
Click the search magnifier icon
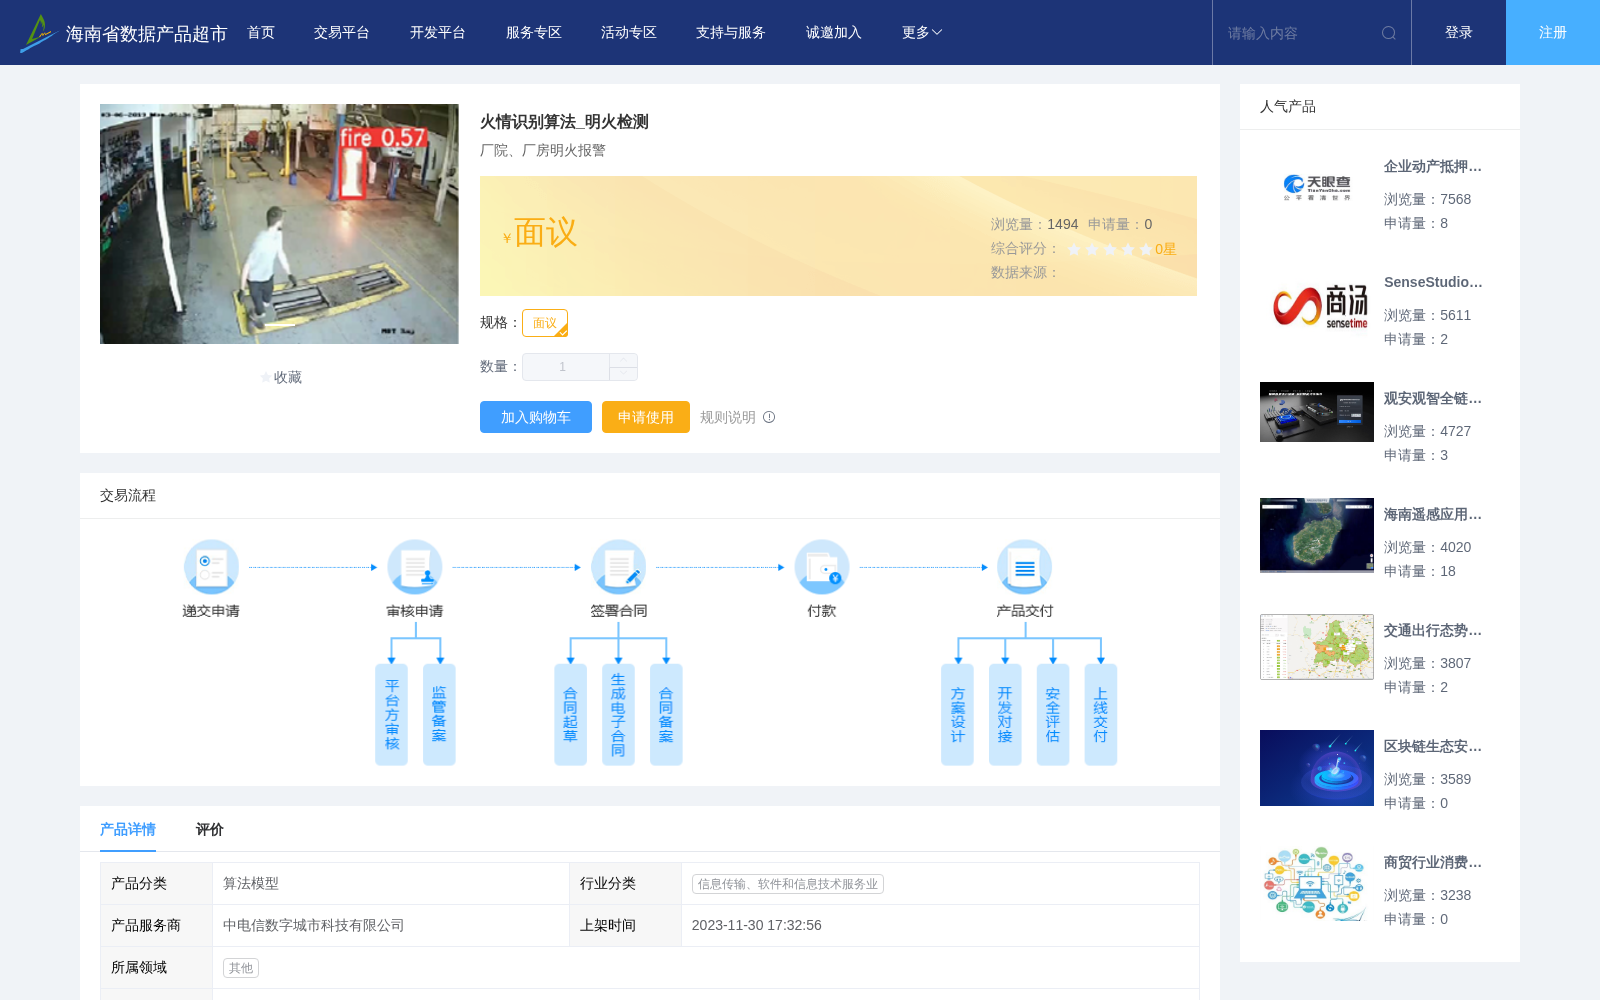click(x=1389, y=33)
